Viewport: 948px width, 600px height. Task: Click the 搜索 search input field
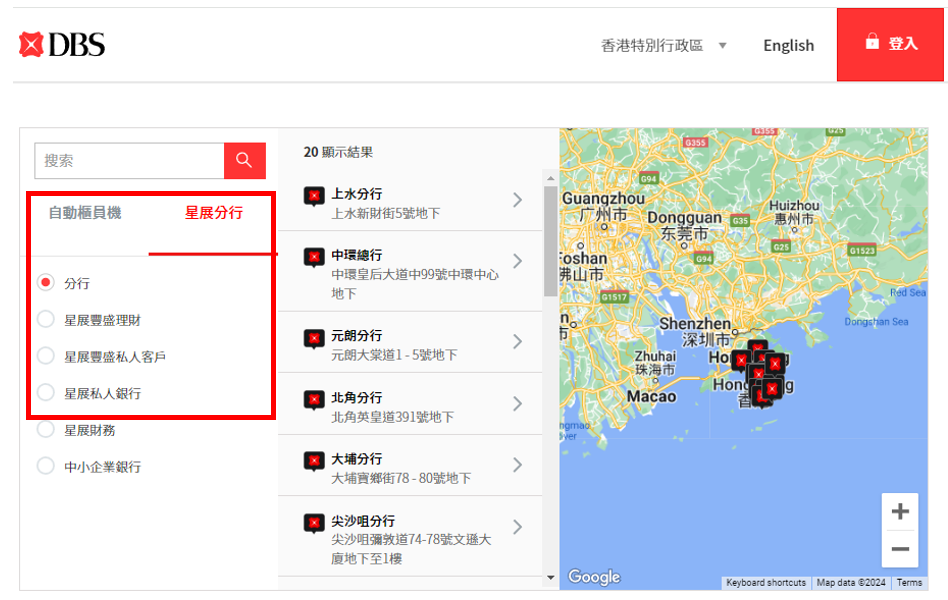pyautogui.click(x=129, y=160)
